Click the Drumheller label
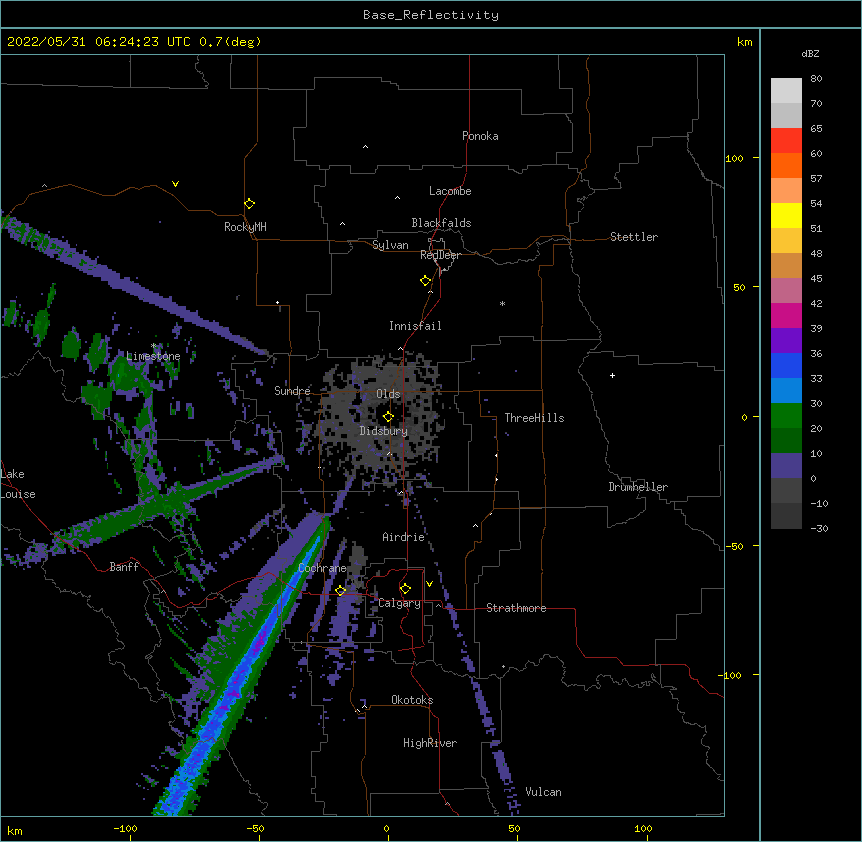This screenshot has height=842, width=862. [x=638, y=487]
